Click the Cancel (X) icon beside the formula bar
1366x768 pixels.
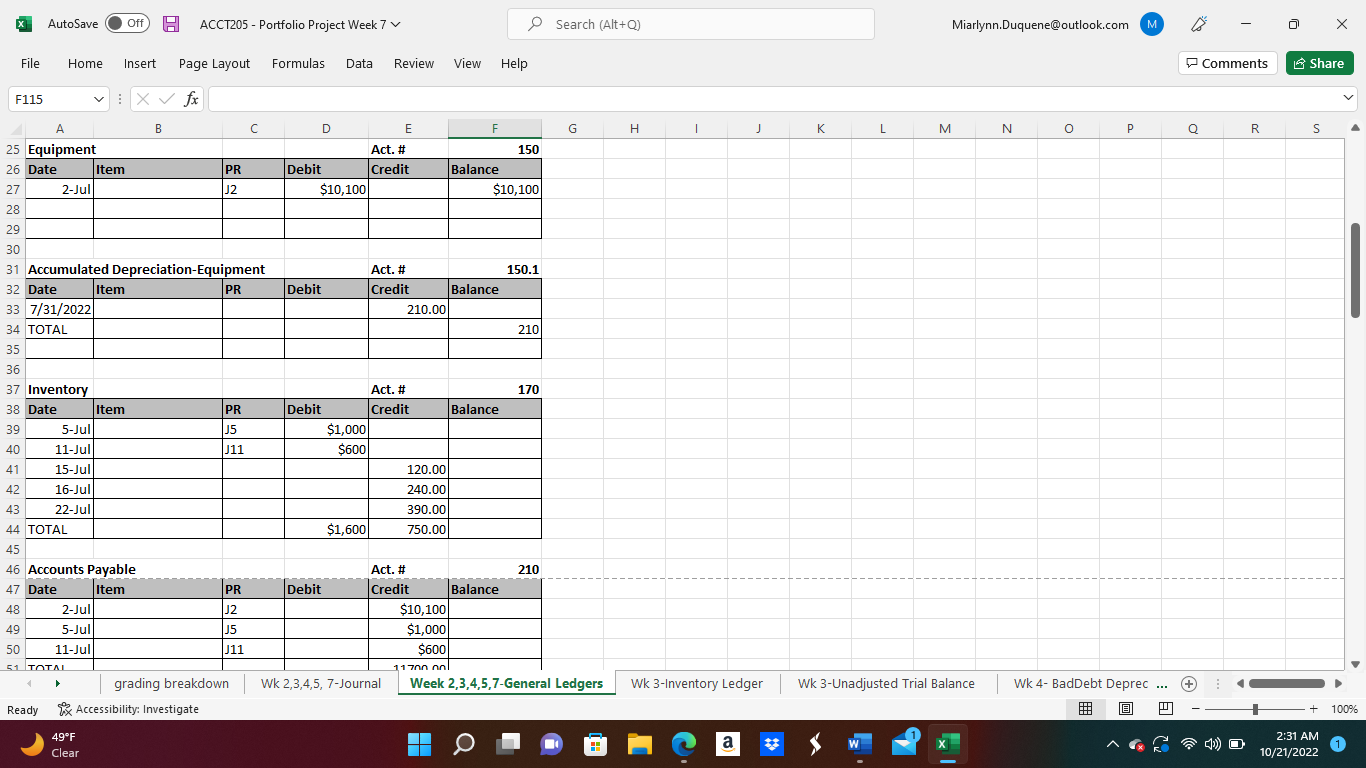(x=143, y=98)
